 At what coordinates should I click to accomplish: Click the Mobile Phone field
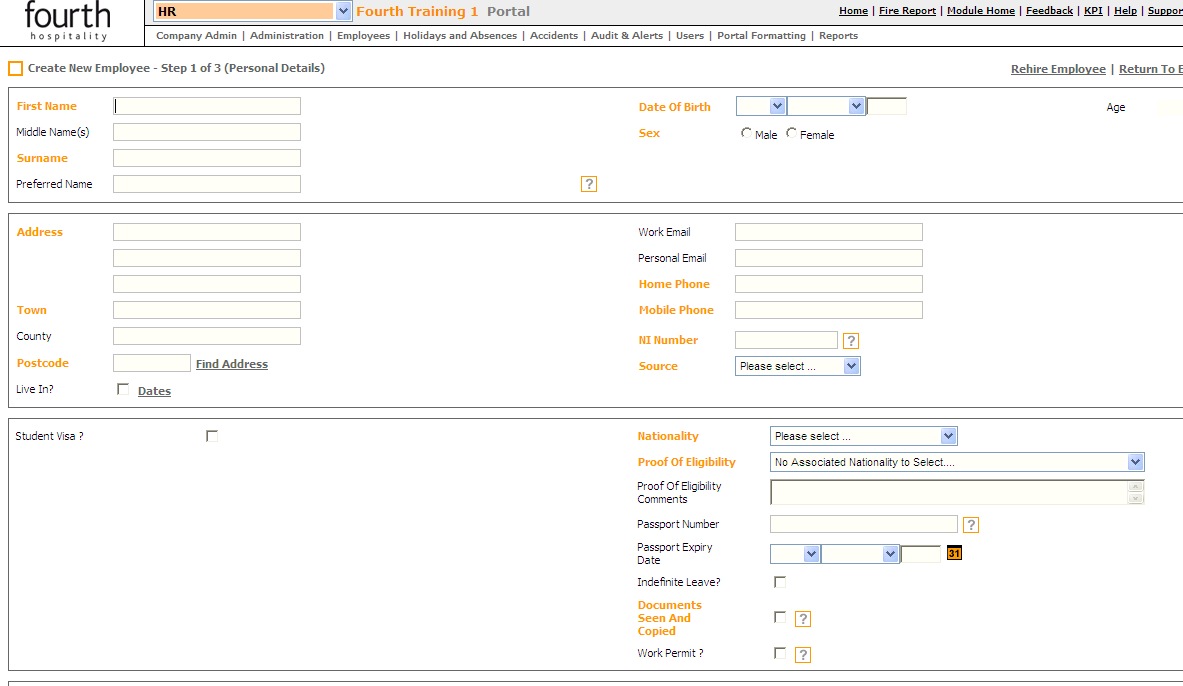click(828, 310)
